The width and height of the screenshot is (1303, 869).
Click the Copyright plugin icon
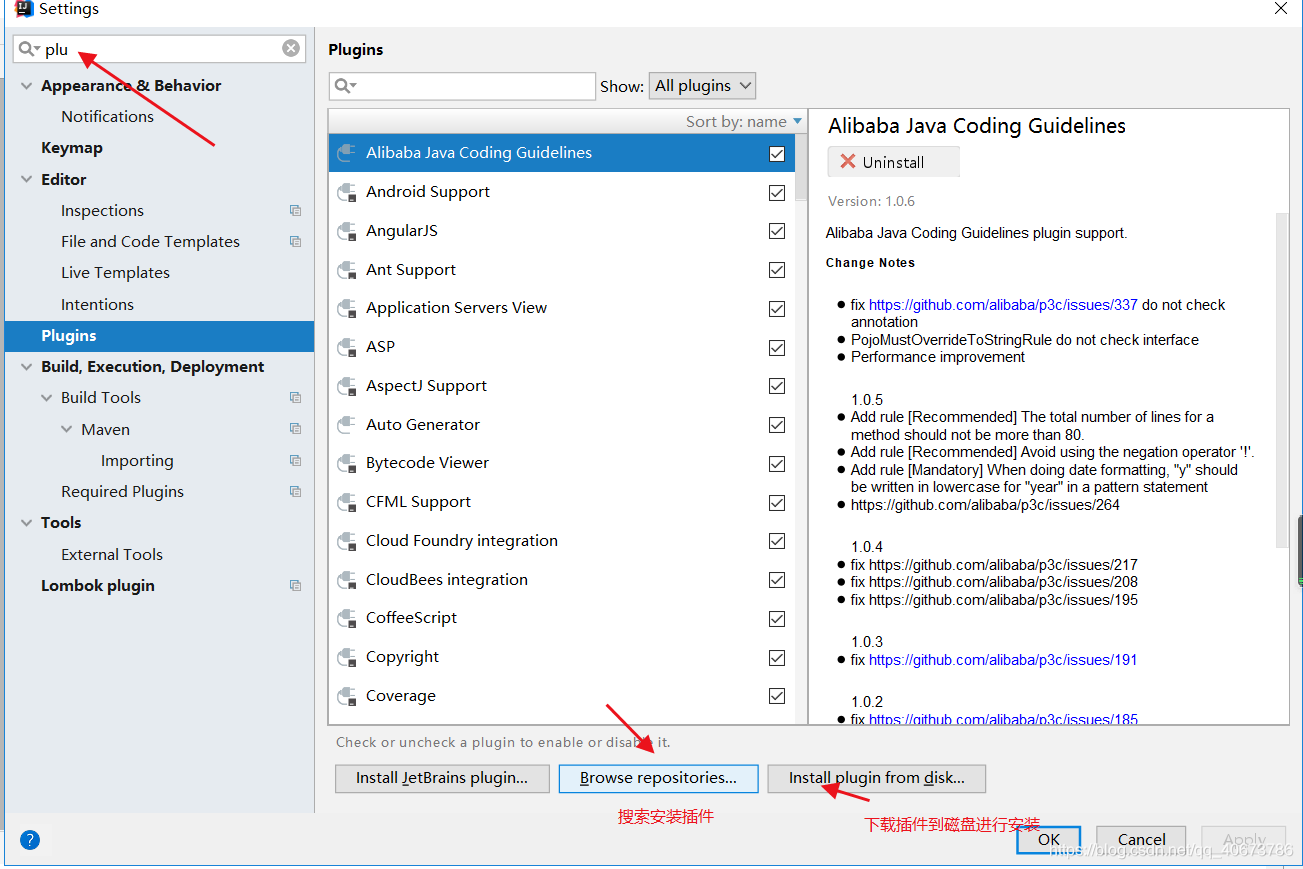[x=347, y=657]
